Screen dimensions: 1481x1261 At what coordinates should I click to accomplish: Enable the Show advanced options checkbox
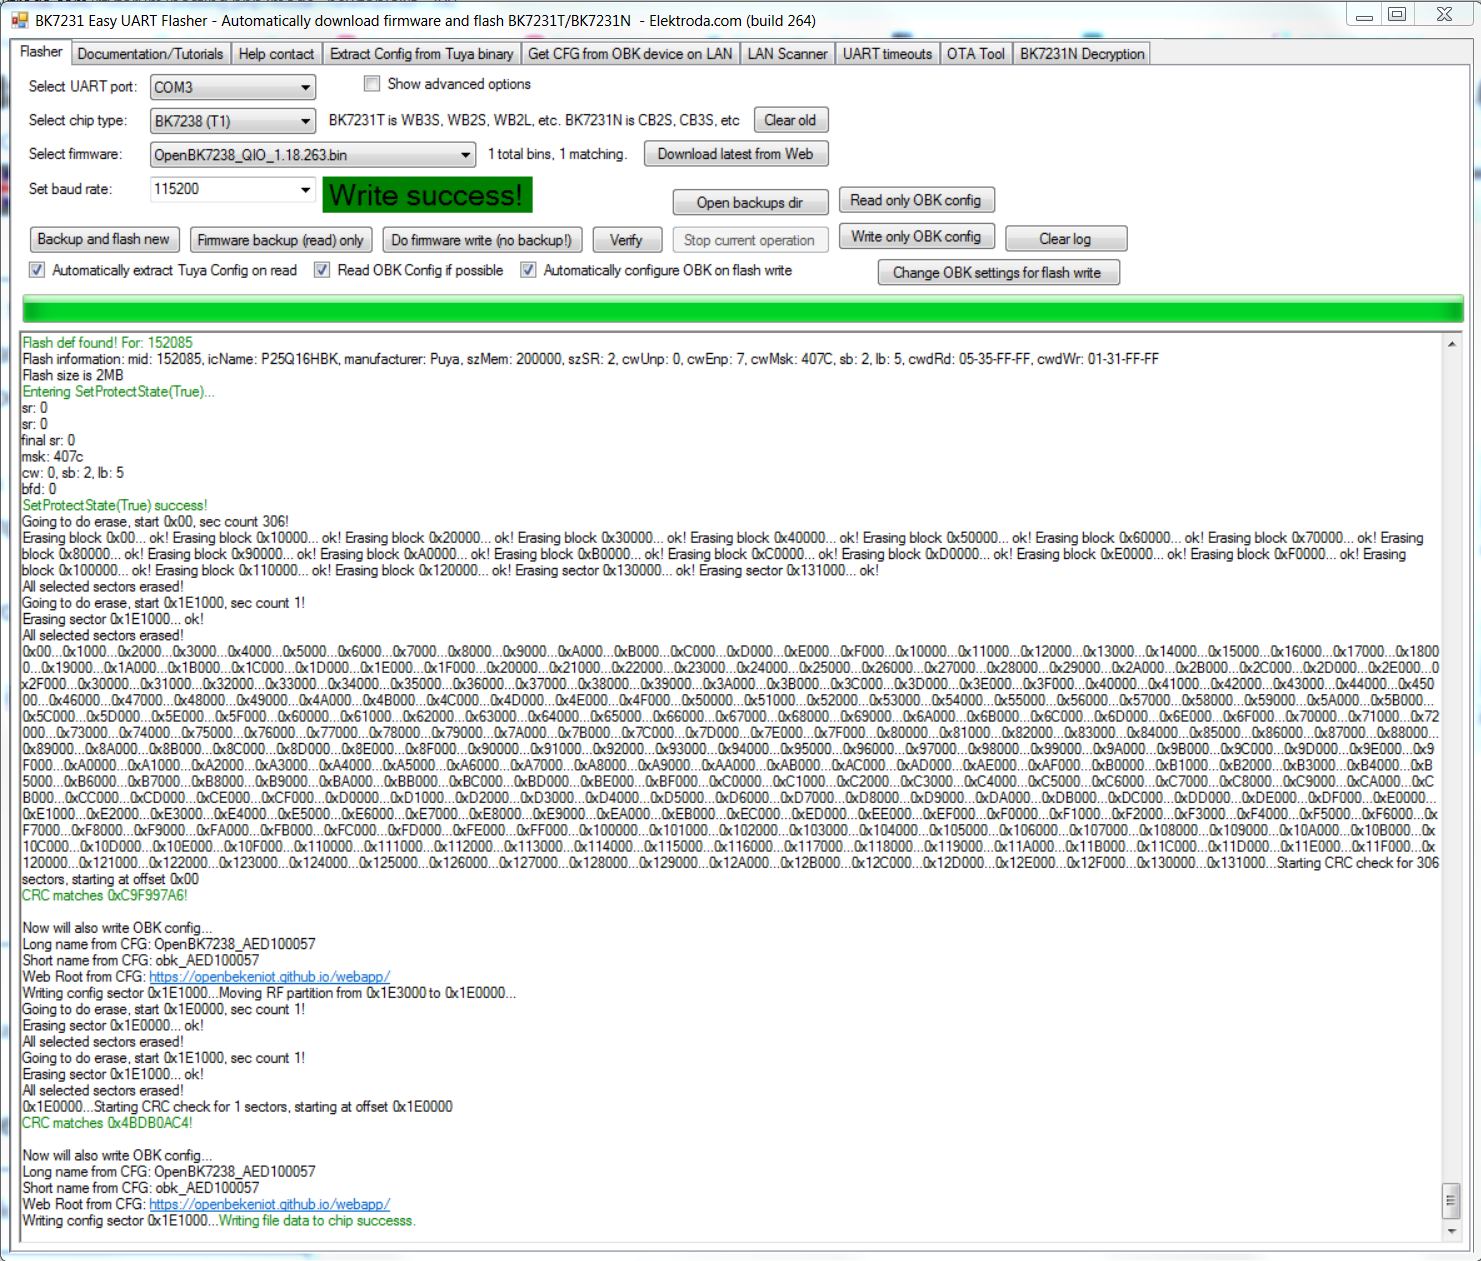(x=372, y=84)
